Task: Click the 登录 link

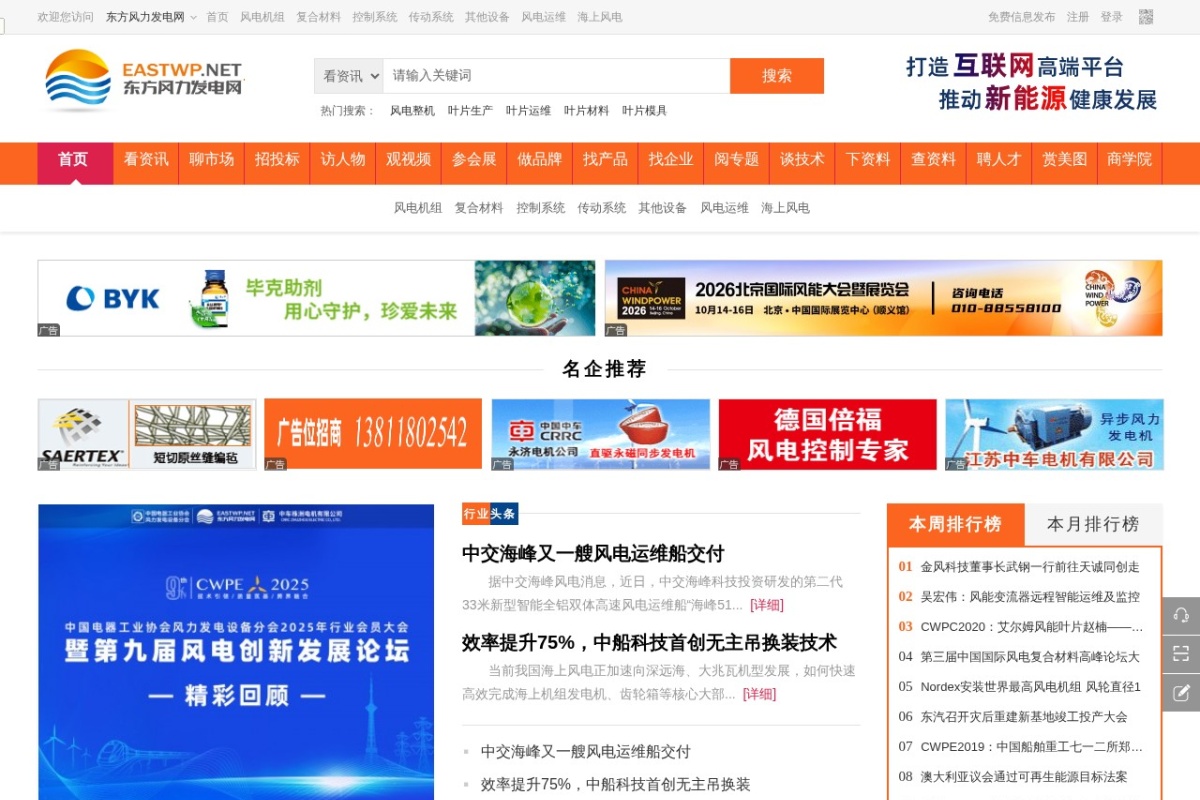Action: click(1111, 17)
